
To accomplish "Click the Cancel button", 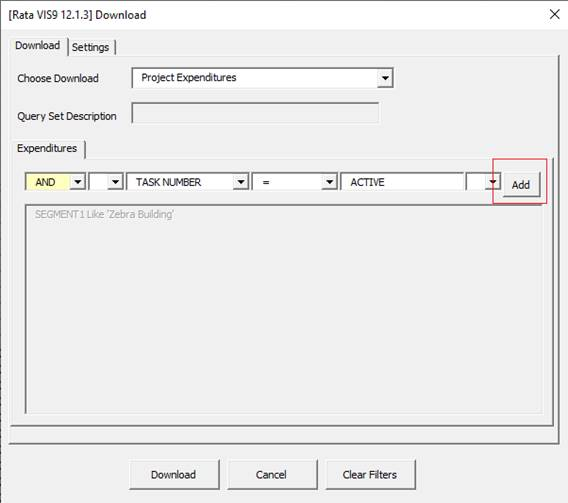I will click(272, 475).
